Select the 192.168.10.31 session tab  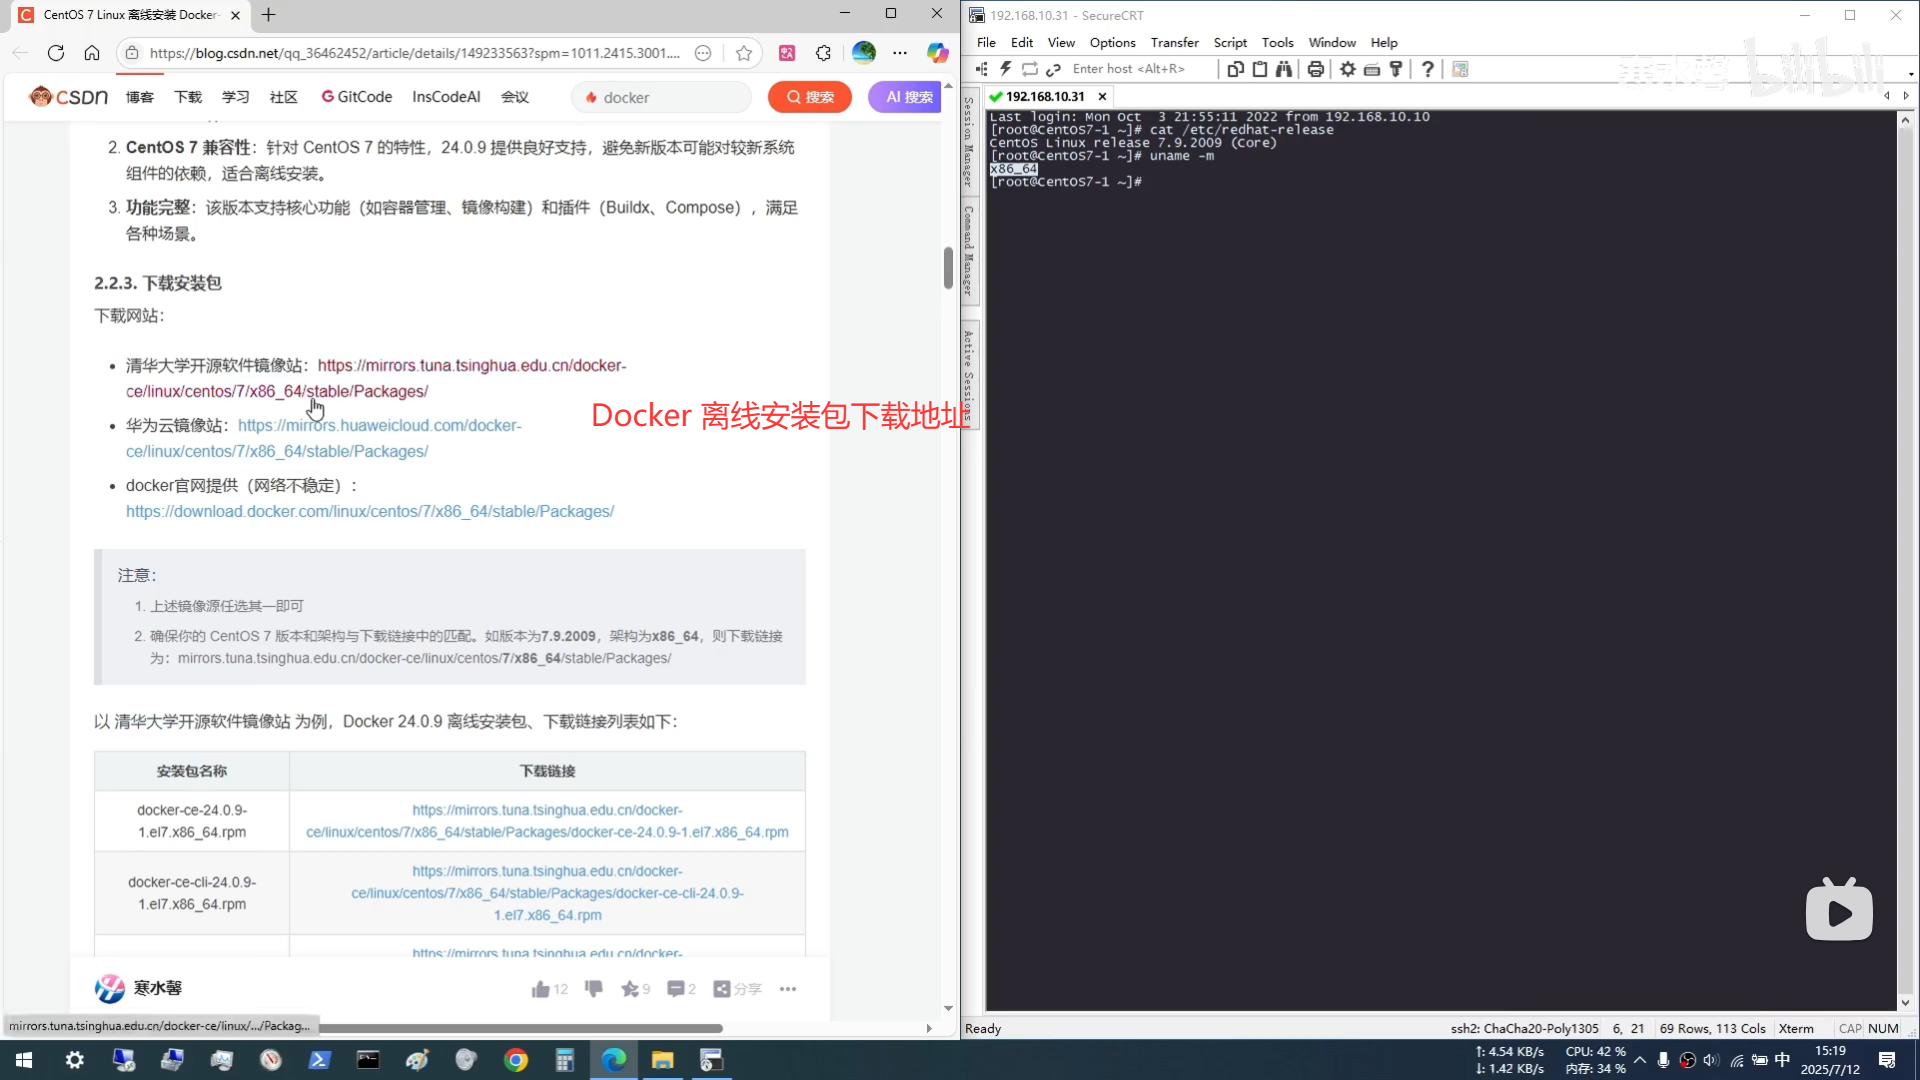click(x=1044, y=96)
